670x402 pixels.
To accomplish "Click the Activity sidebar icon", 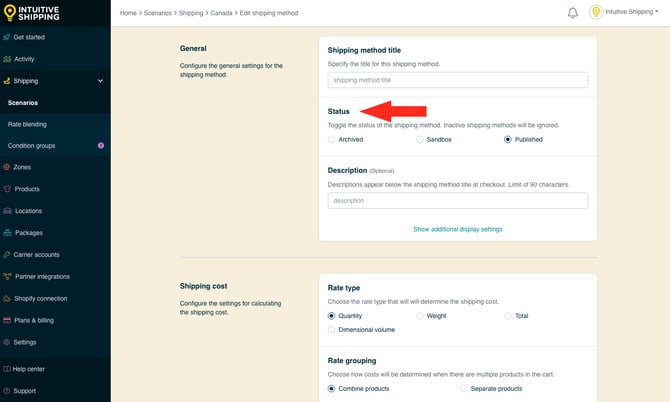I will 7,59.
